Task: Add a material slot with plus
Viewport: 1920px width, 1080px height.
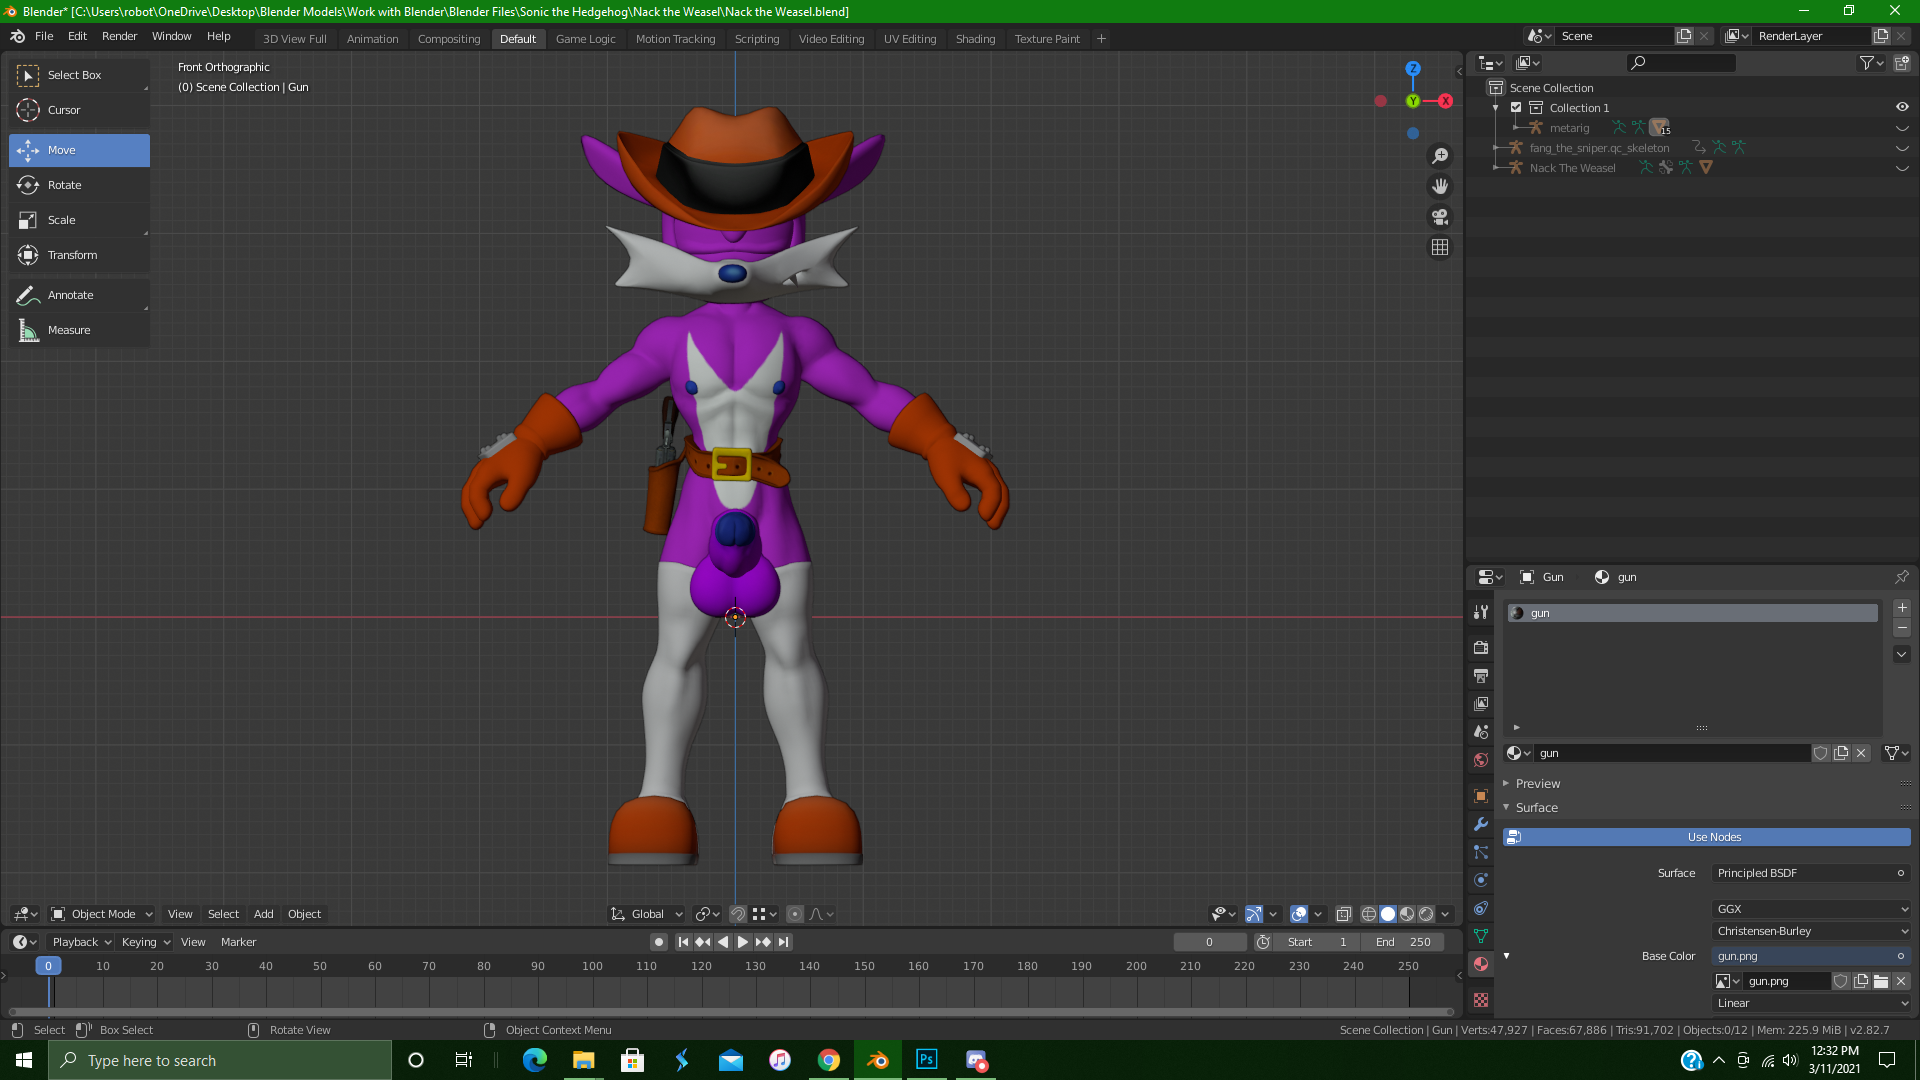Action: pos(1902,608)
